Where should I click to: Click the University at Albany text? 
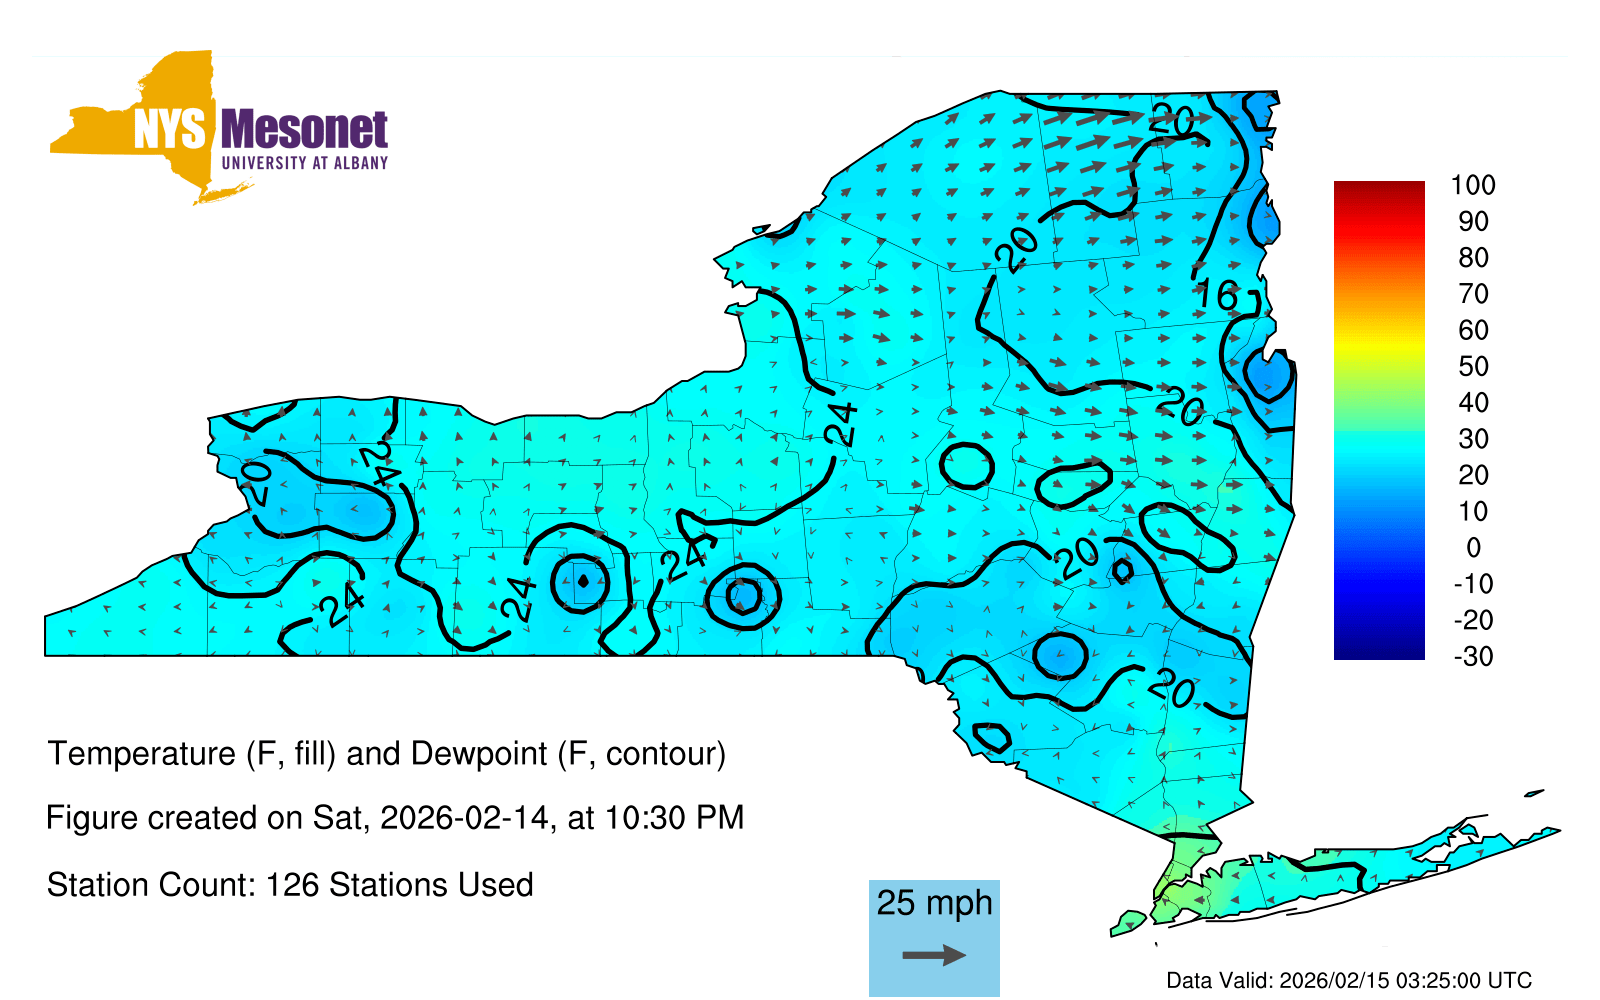click(304, 163)
